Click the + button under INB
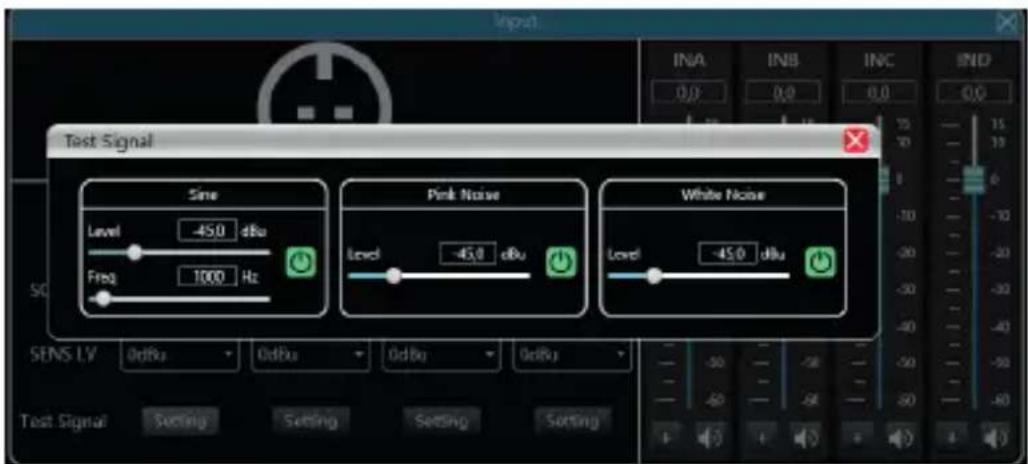 (760, 438)
